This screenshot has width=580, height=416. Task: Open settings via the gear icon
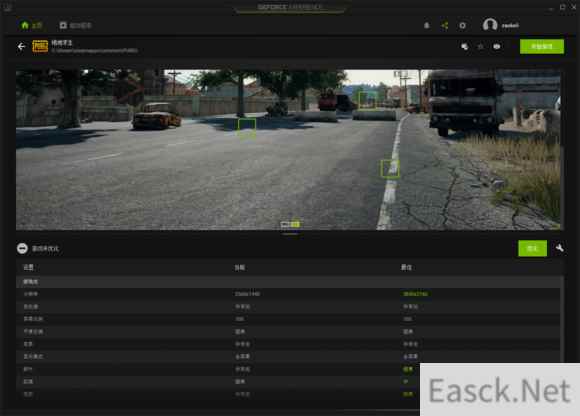462,26
